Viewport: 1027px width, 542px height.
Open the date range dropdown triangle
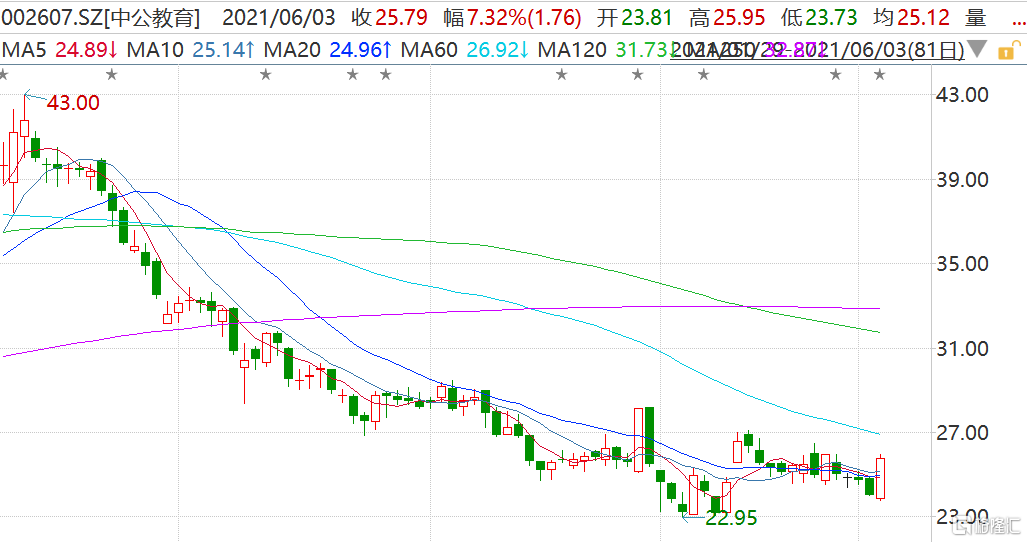tap(977, 49)
